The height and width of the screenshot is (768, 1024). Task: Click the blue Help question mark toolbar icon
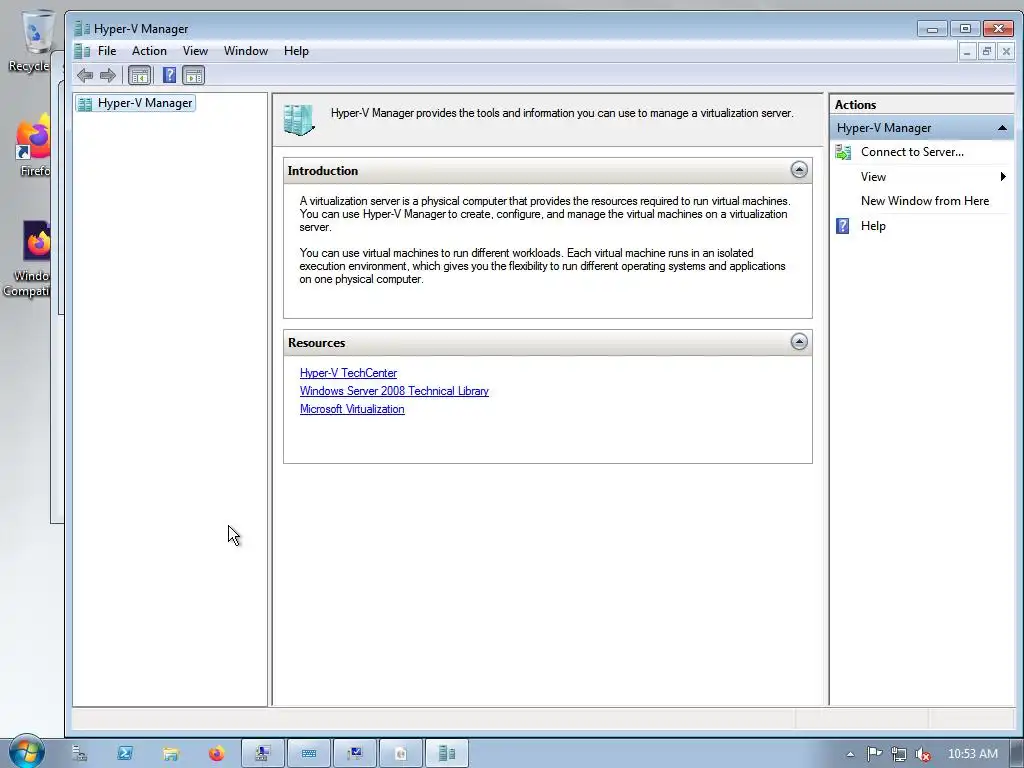click(x=169, y=75)
